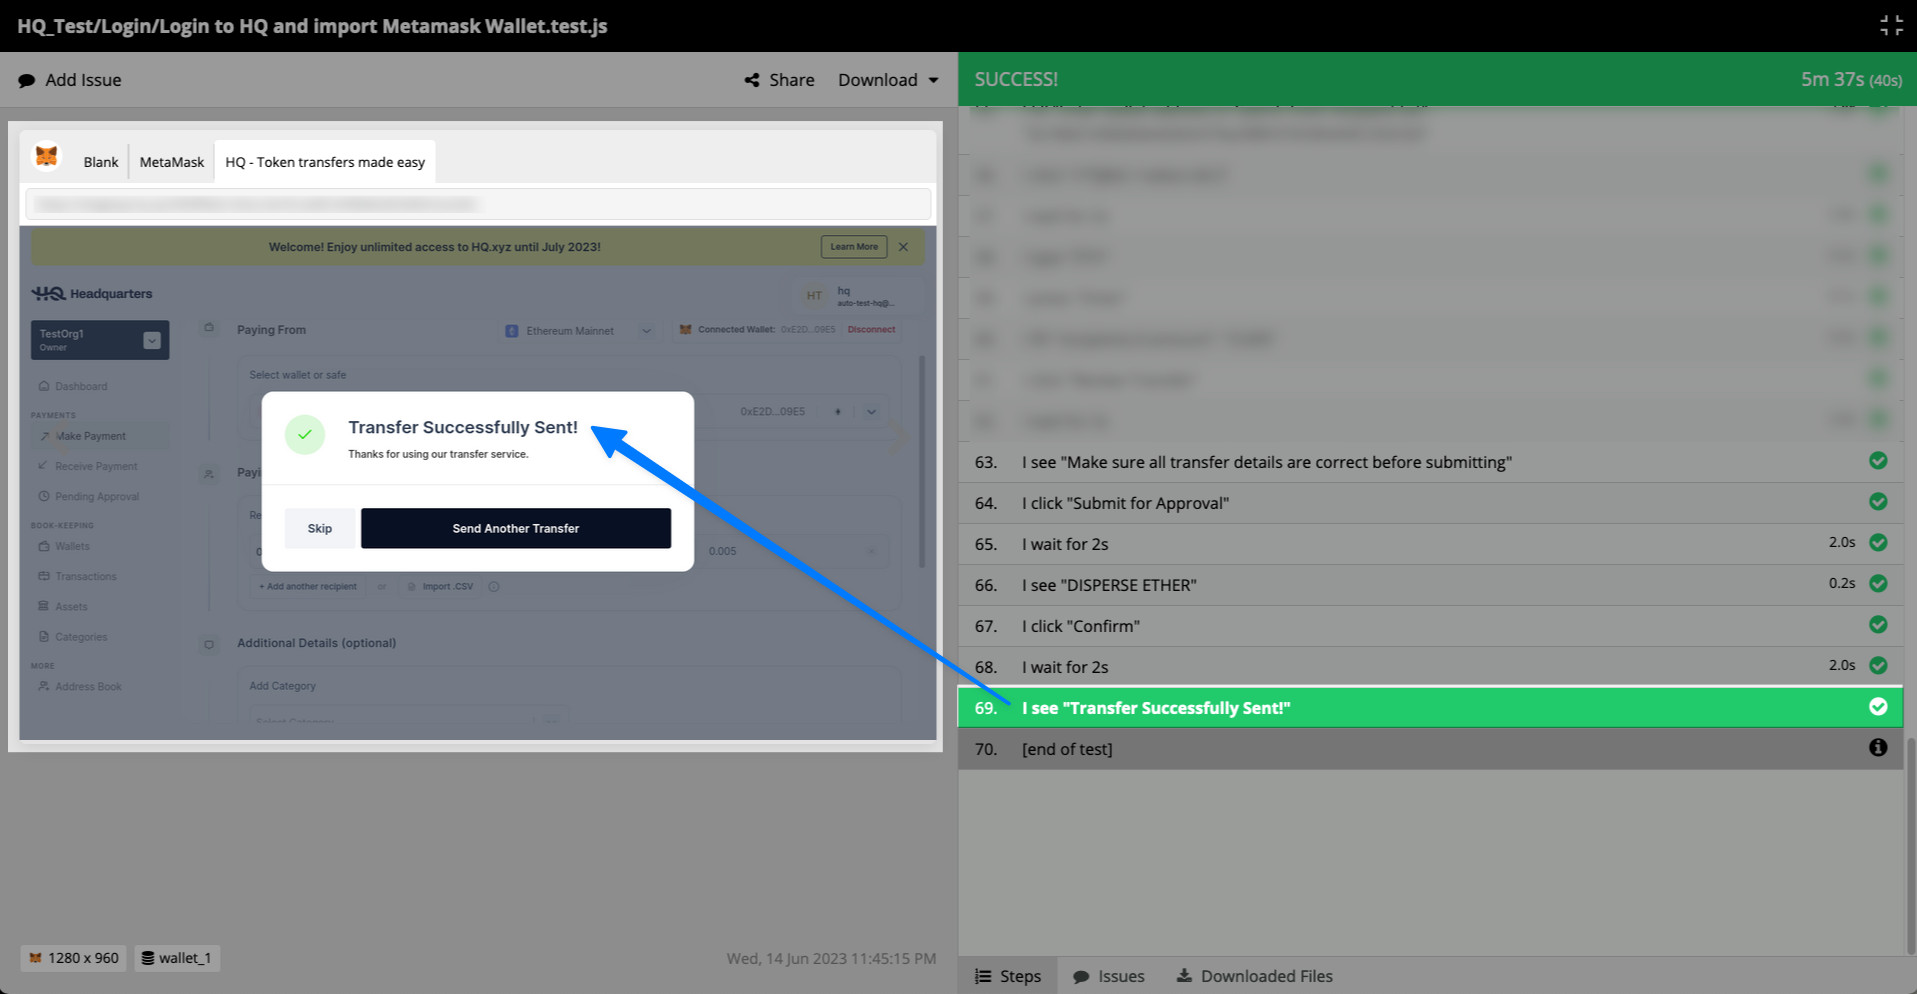The height and width of the screenshot is (994, 1917).
Task: Click the green check icon on step 65
Action: [1878, 543]
